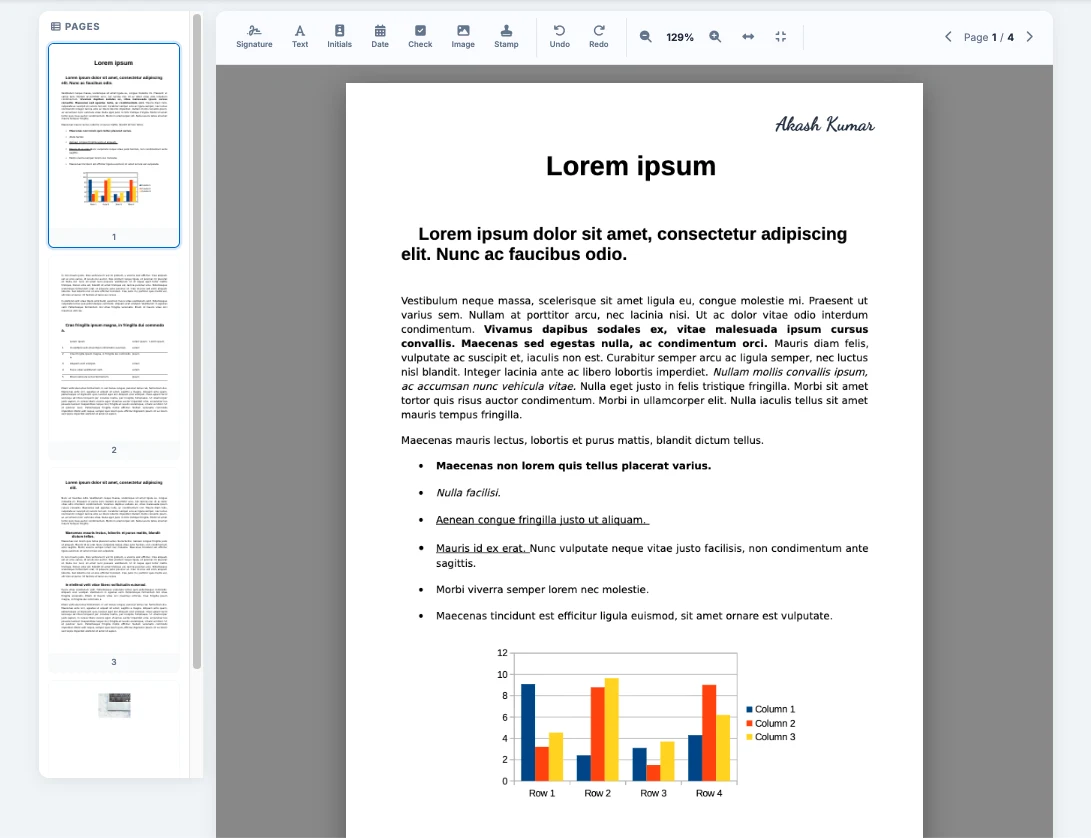This screenshot has width=1091, height=838.
Task: Open page 3 thumbnail
Action: click(x=114, y=571)
